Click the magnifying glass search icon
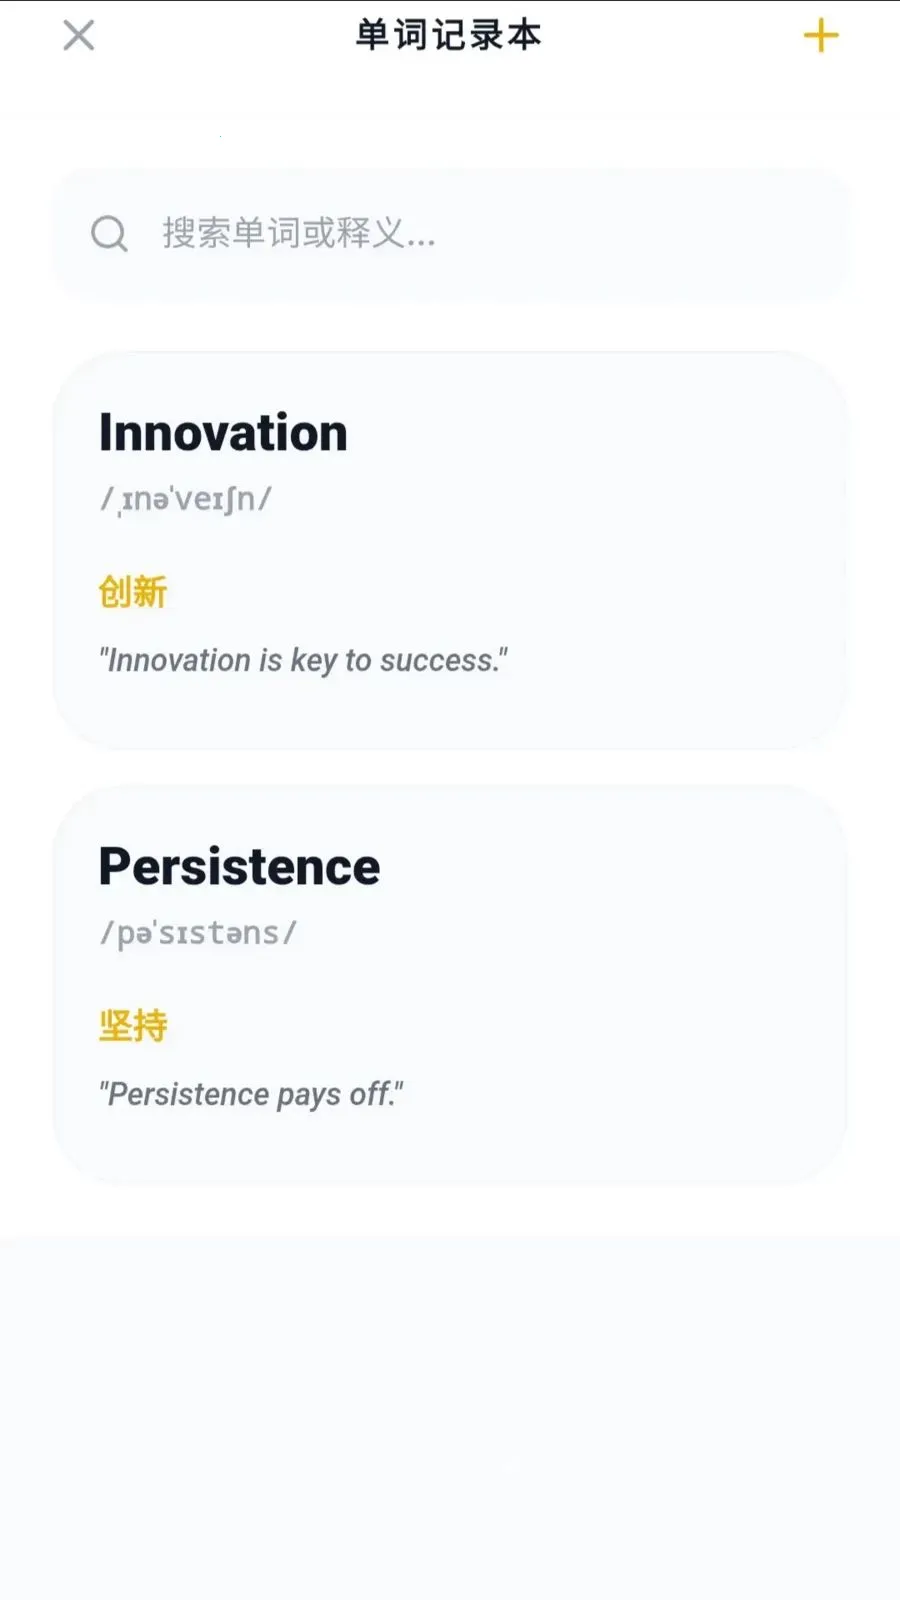900x1600 pixels. [109, 234]
